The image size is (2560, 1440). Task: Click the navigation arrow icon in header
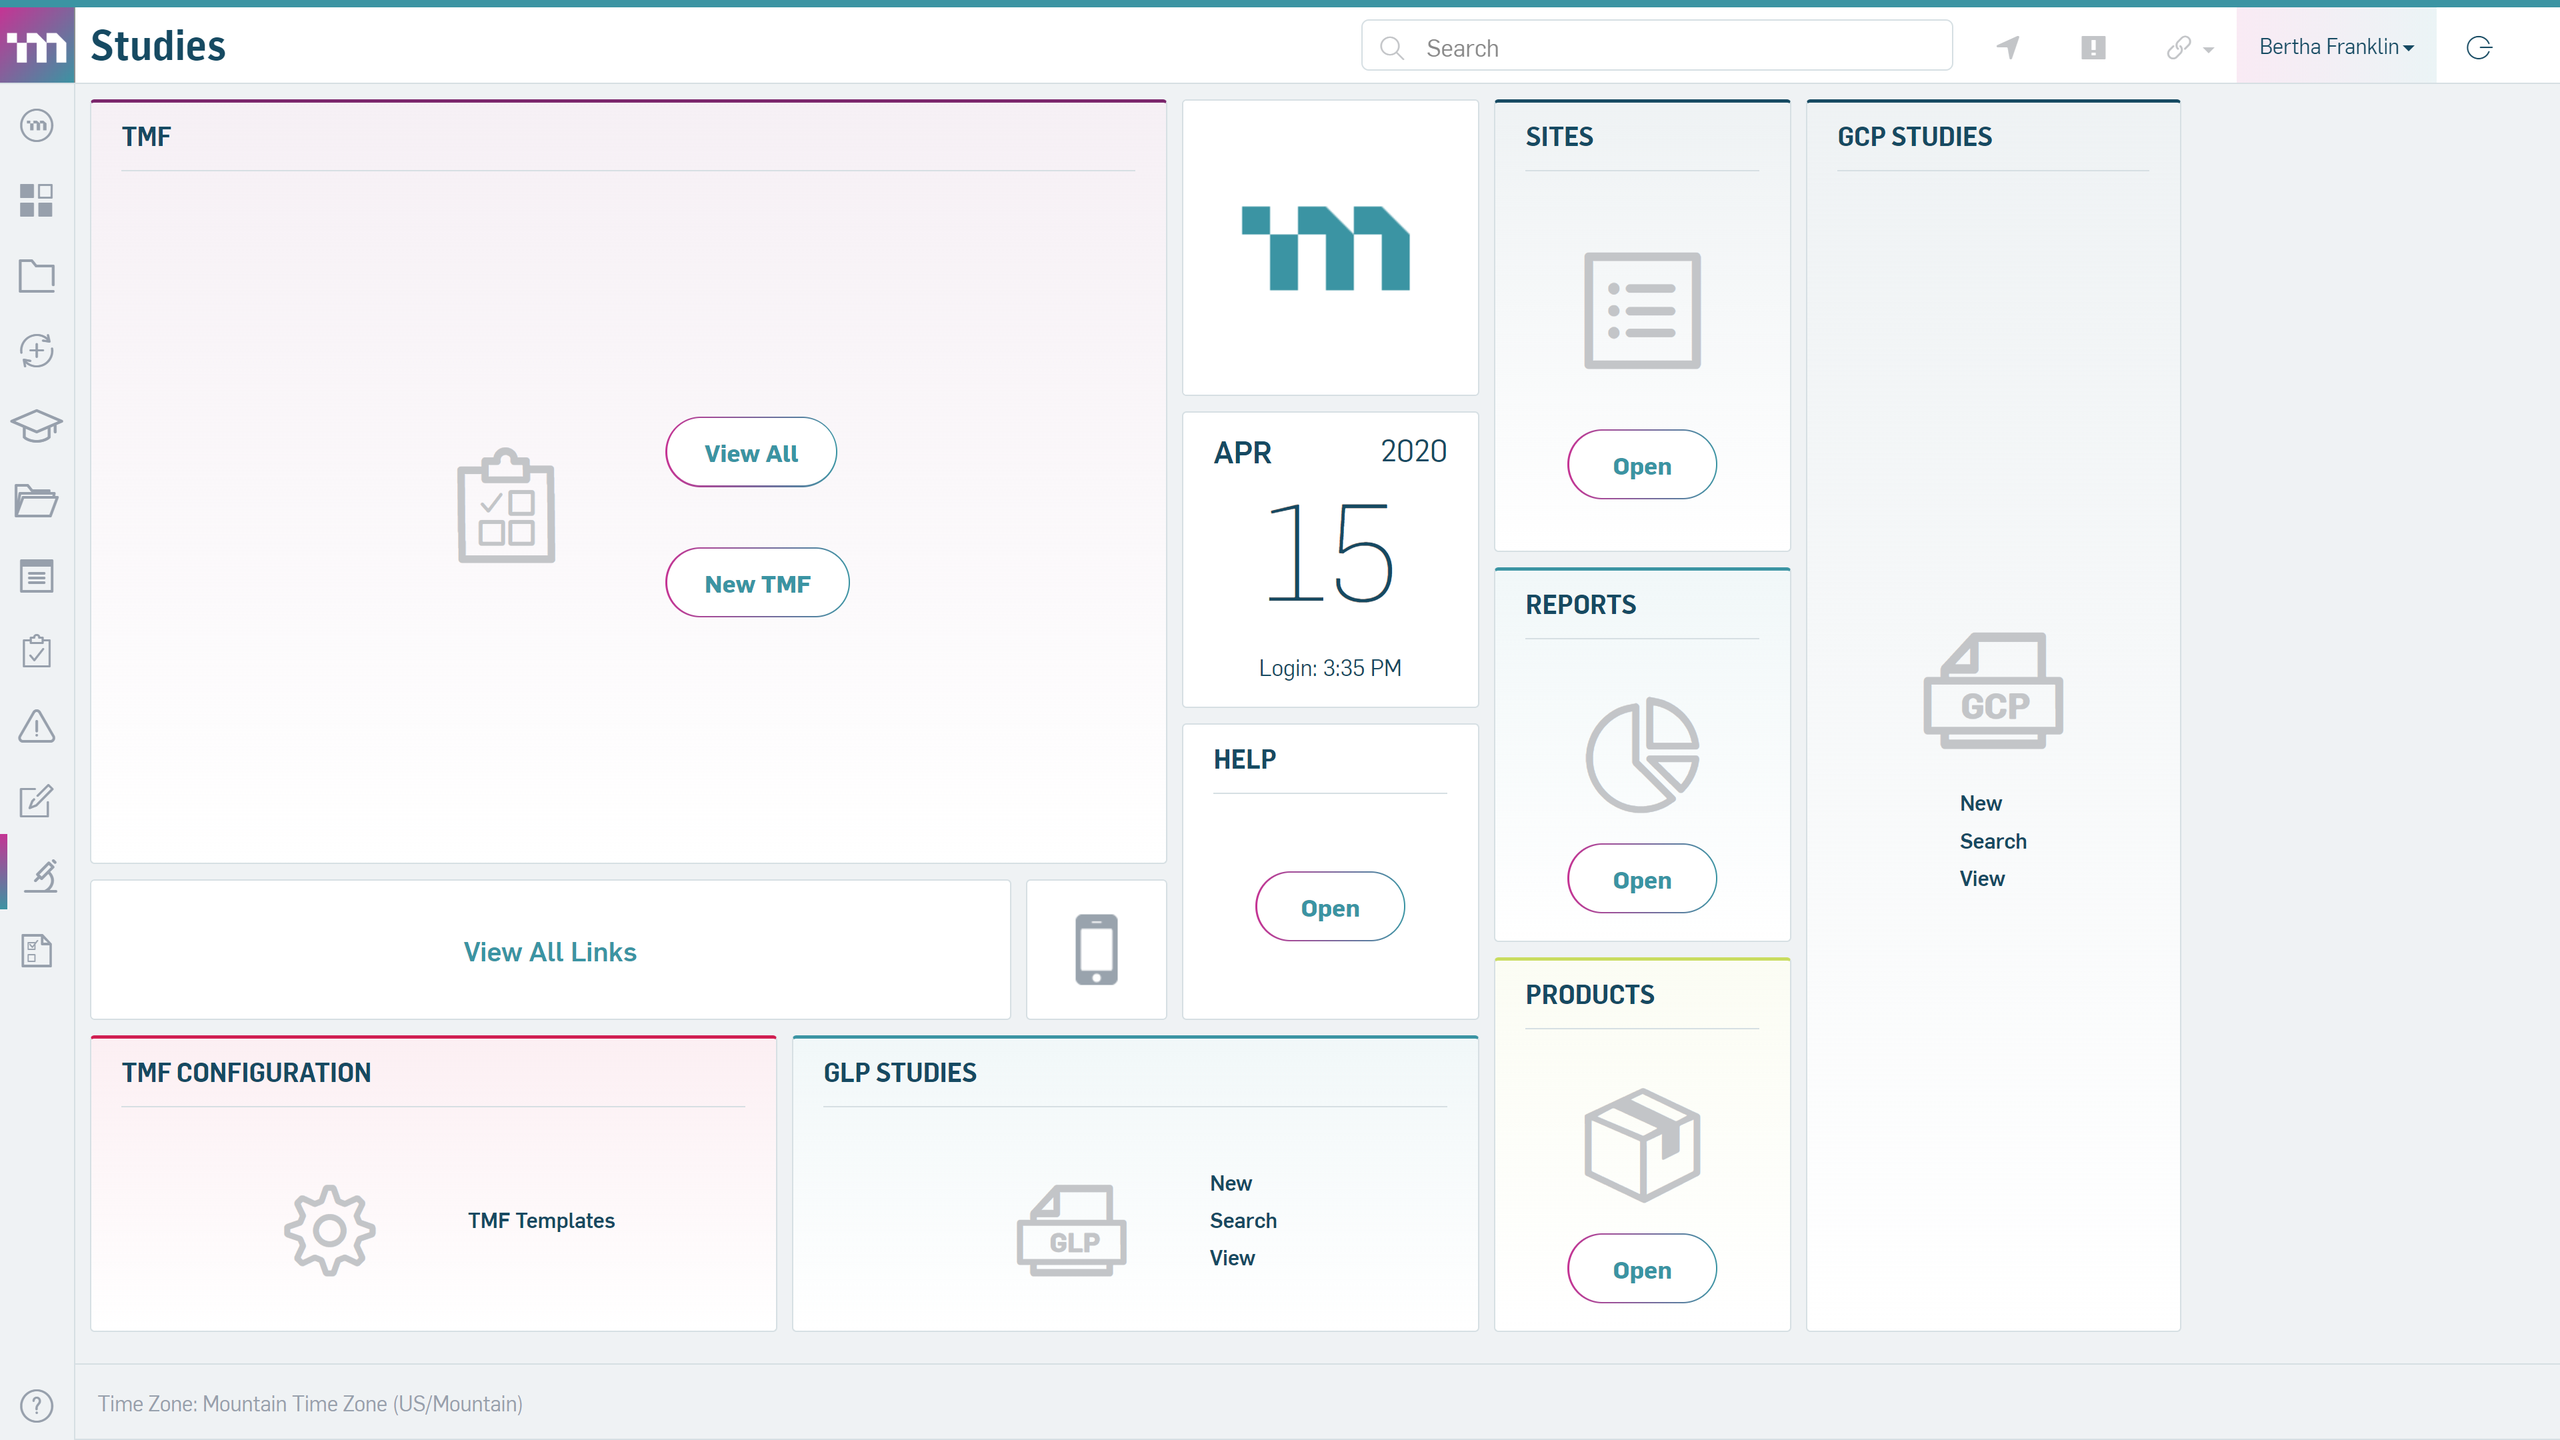(2008, 47)
